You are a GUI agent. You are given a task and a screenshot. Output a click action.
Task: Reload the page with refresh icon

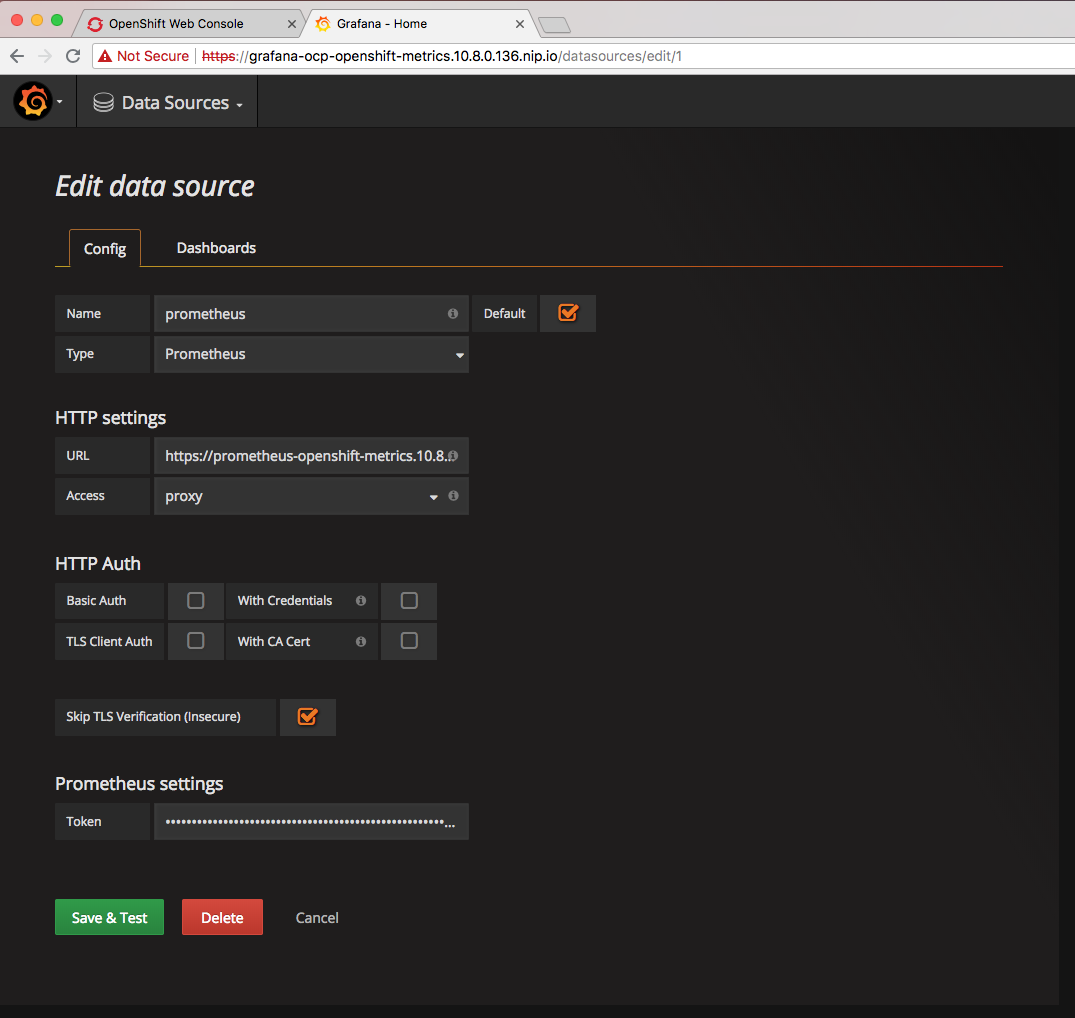[73, 56]
